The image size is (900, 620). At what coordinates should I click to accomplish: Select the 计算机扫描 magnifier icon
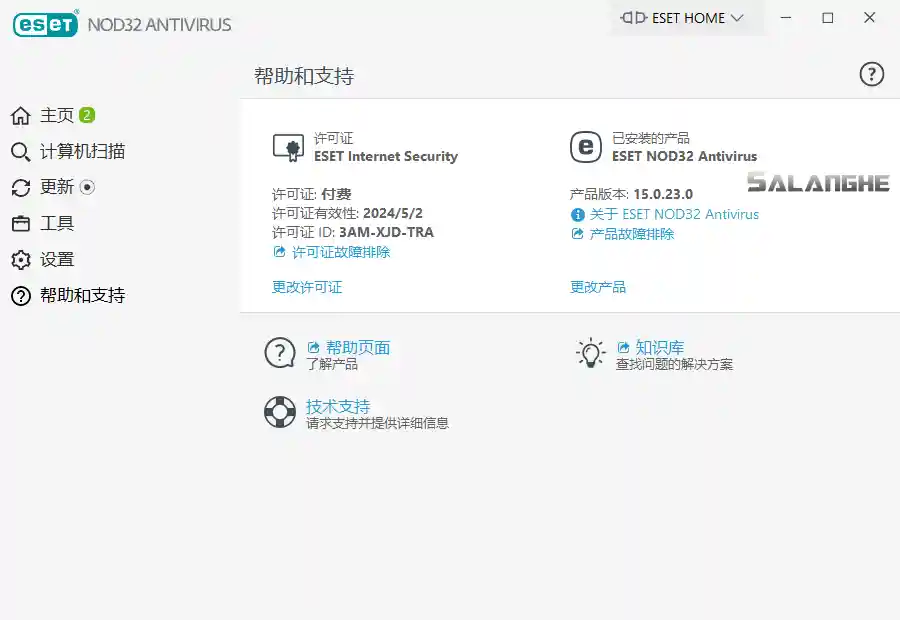(x=19, y=151)
